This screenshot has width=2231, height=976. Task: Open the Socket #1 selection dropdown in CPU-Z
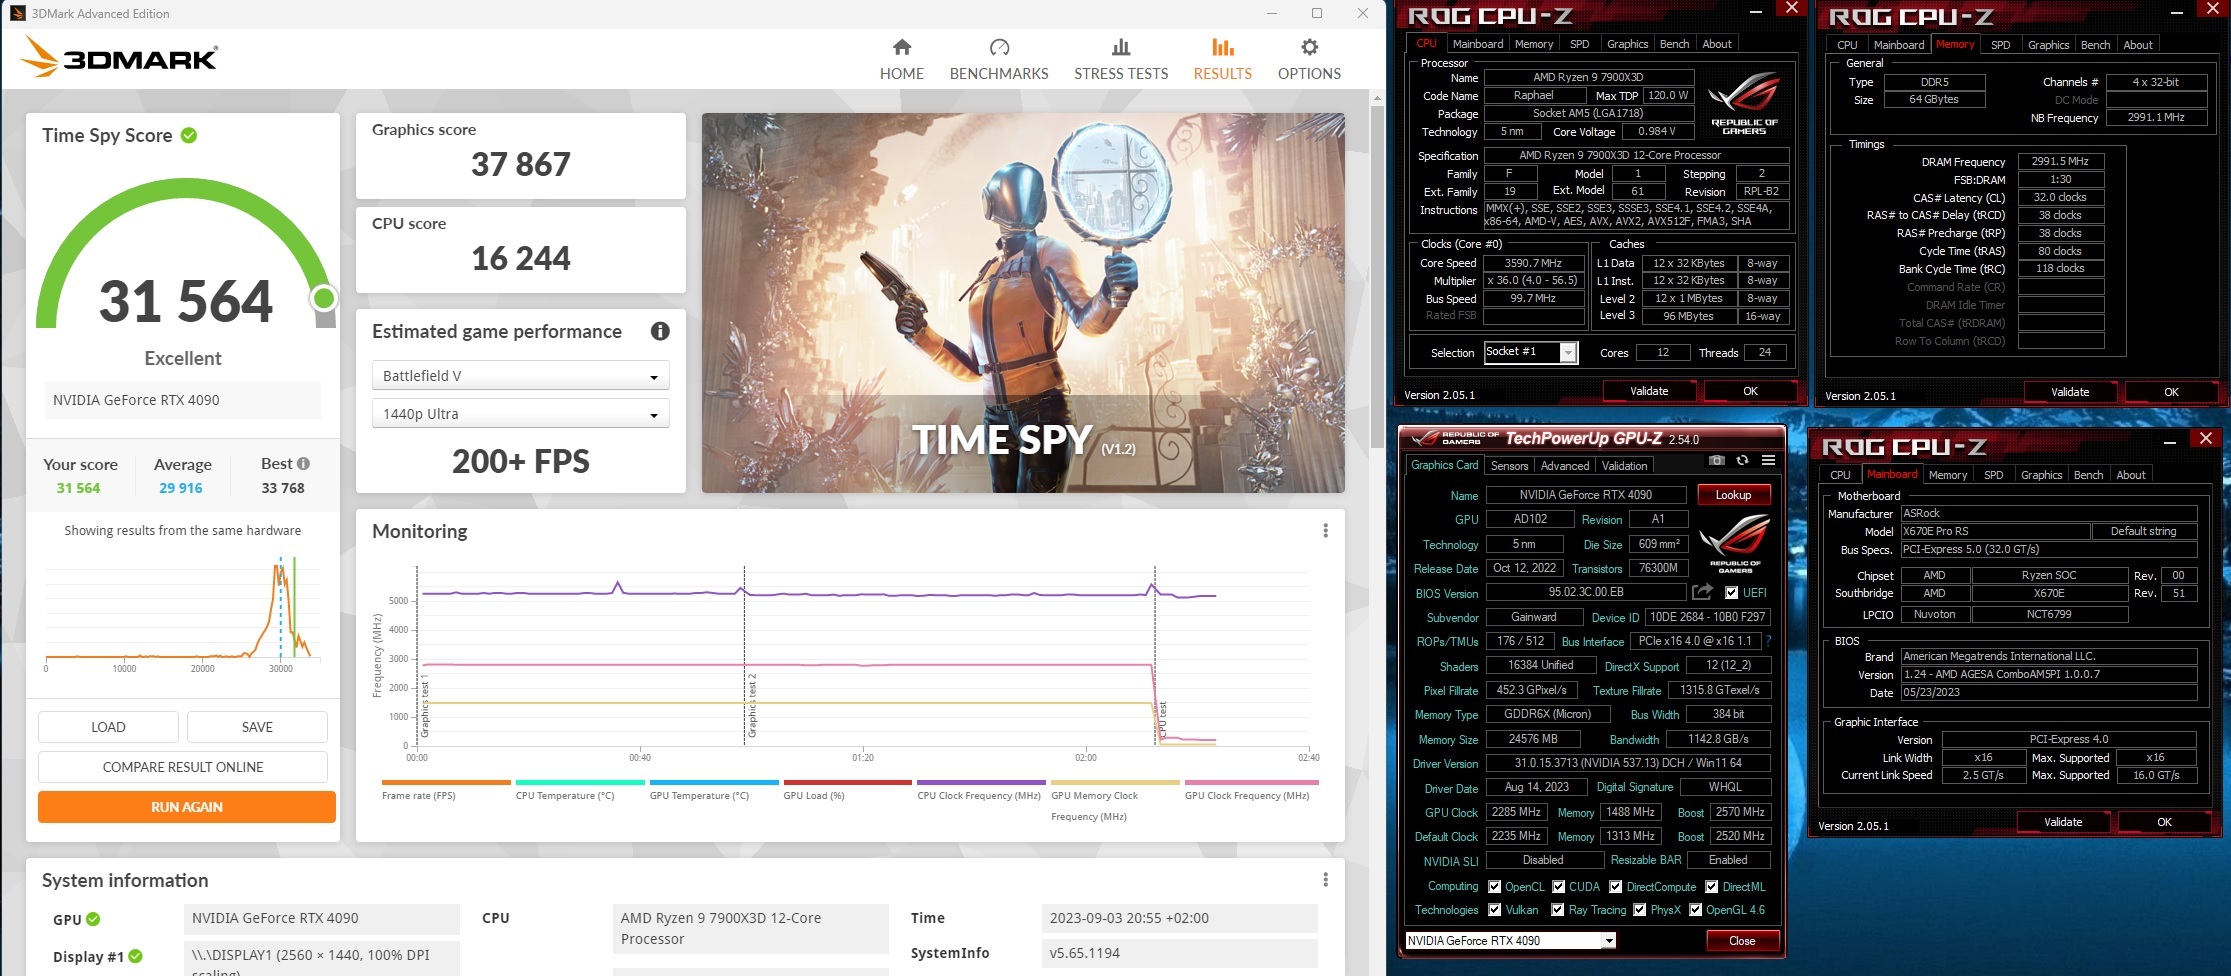[1530, 352]
